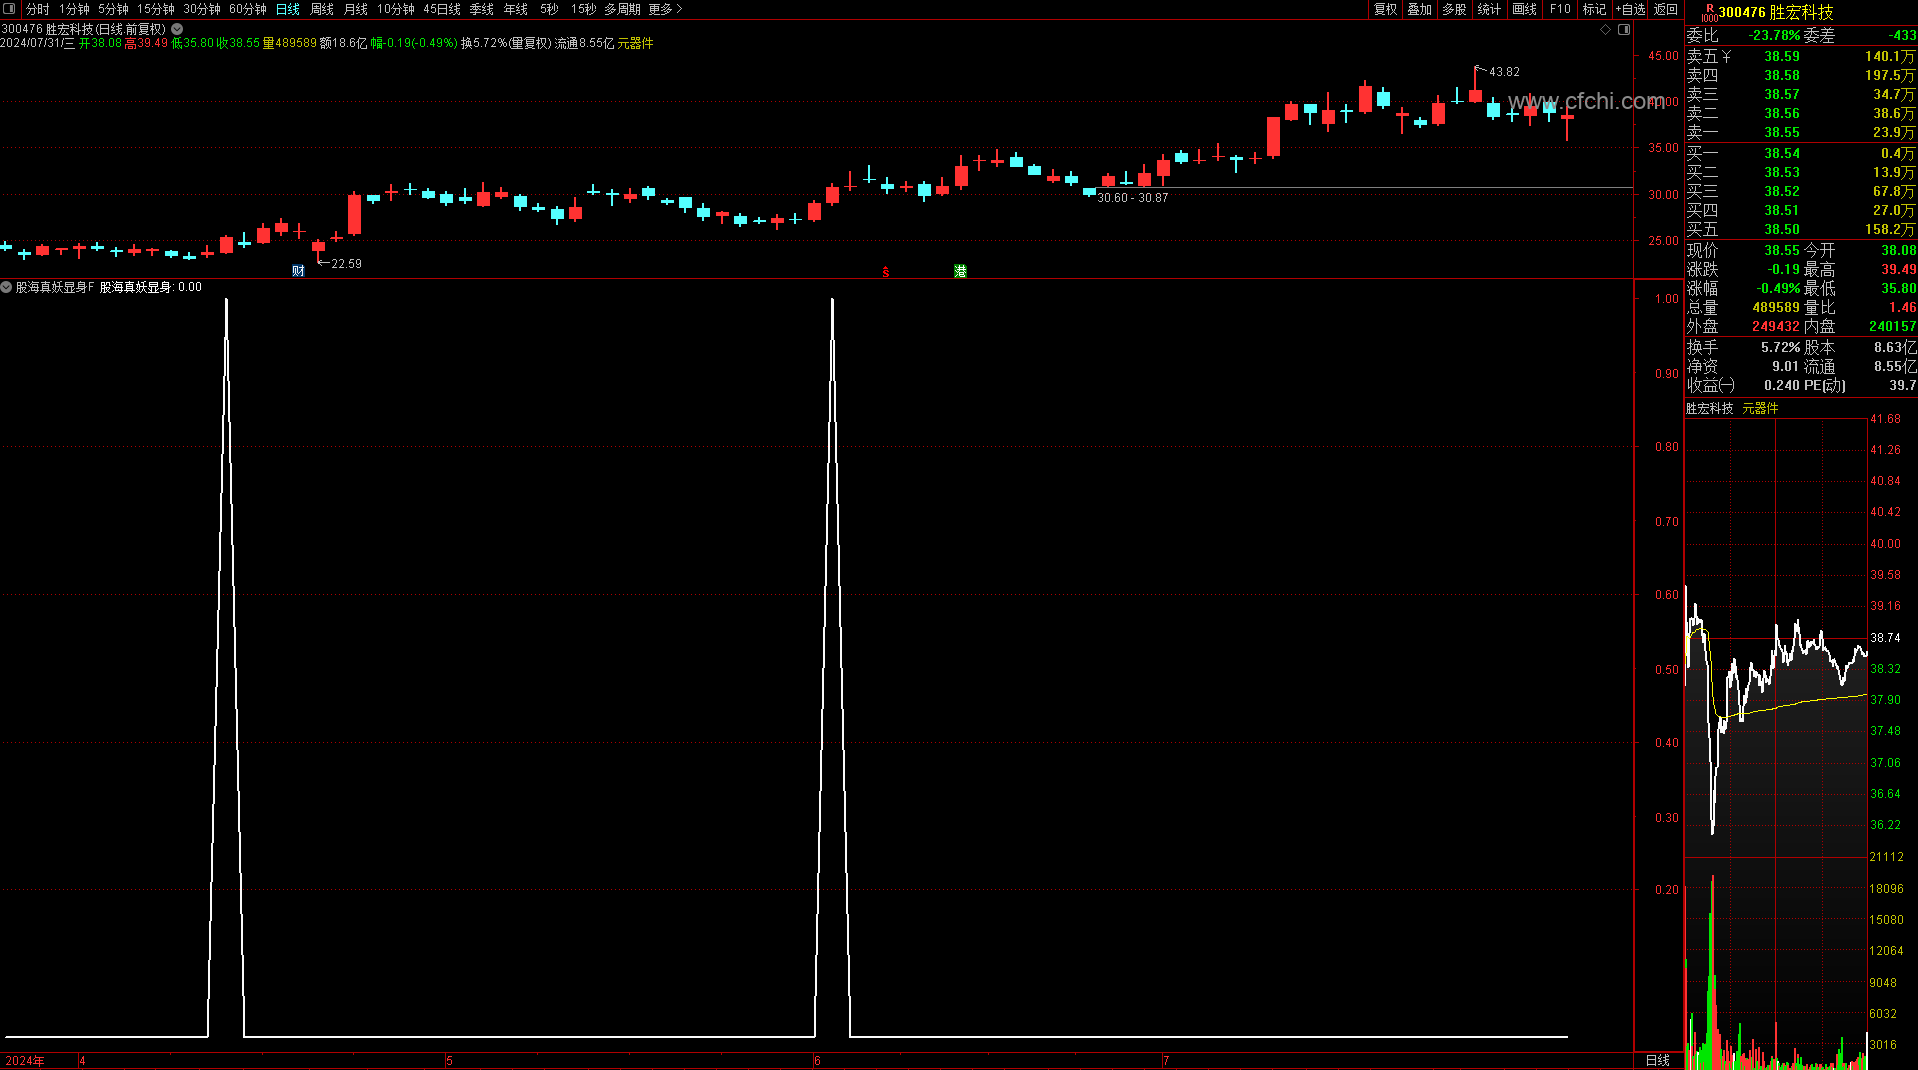Screen dimensions: 1918x1070
Task: Select the 15分钟 period tab
Action: point(156,9)
